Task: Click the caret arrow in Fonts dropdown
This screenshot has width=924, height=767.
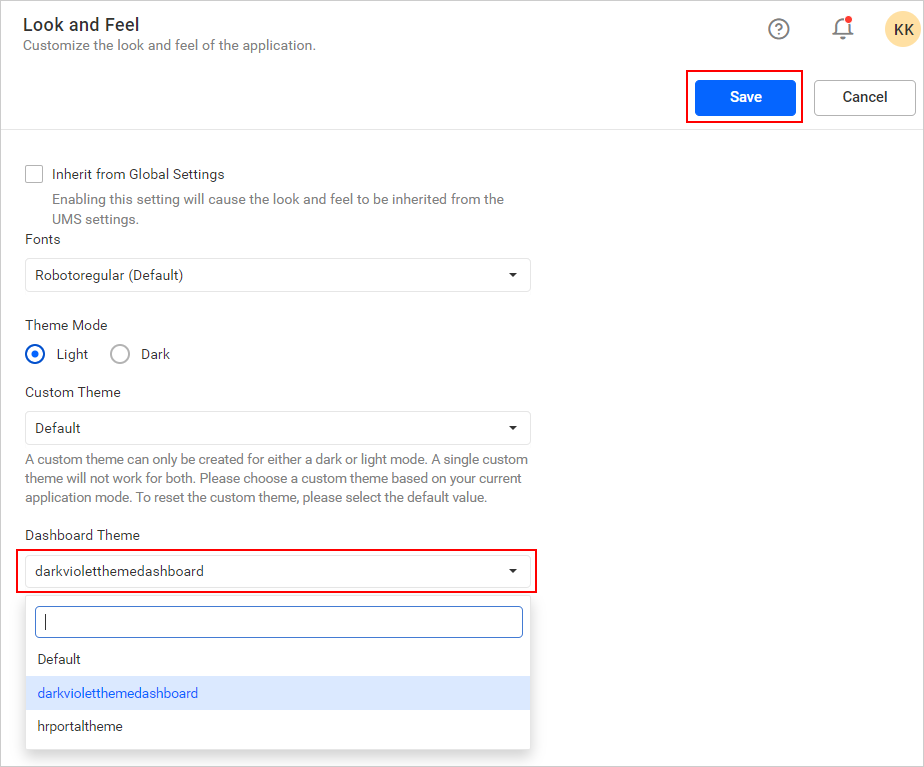Action: 512,275
